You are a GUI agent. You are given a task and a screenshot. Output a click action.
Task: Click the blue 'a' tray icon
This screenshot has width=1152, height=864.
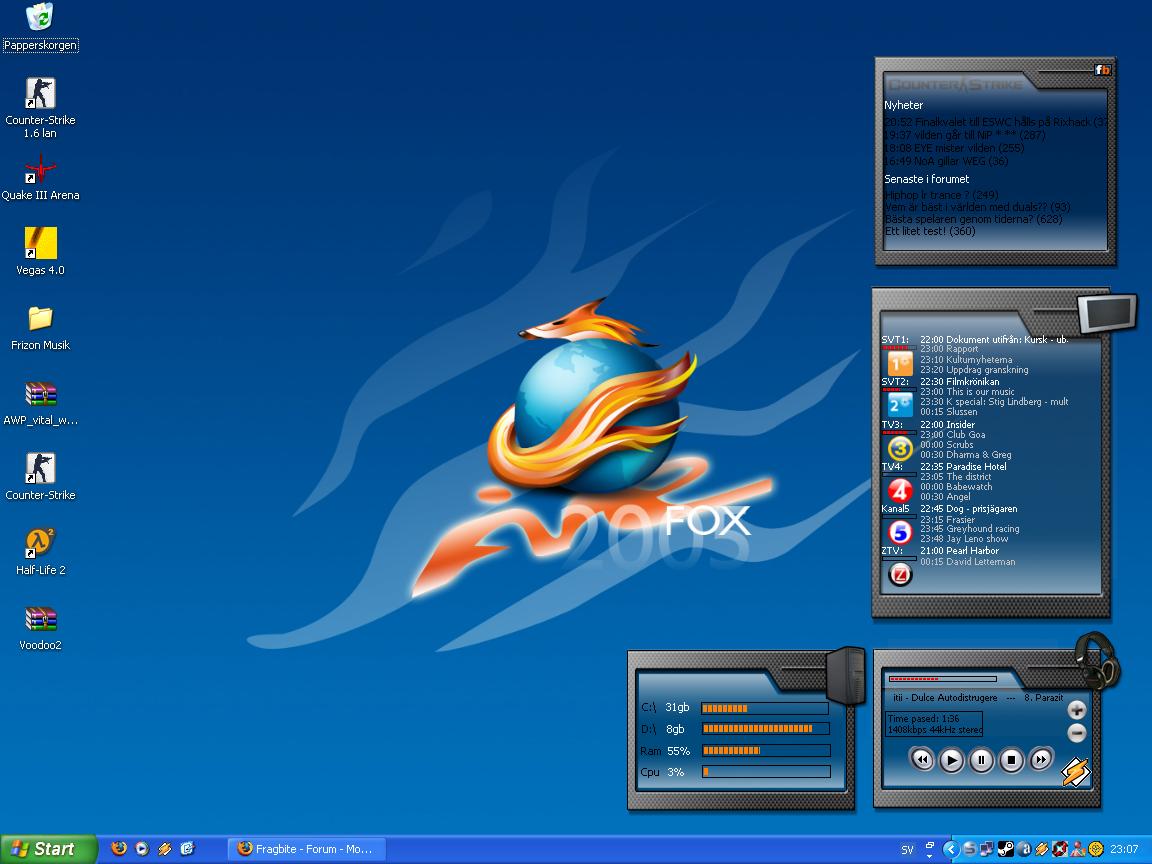tap(1023, 849)
